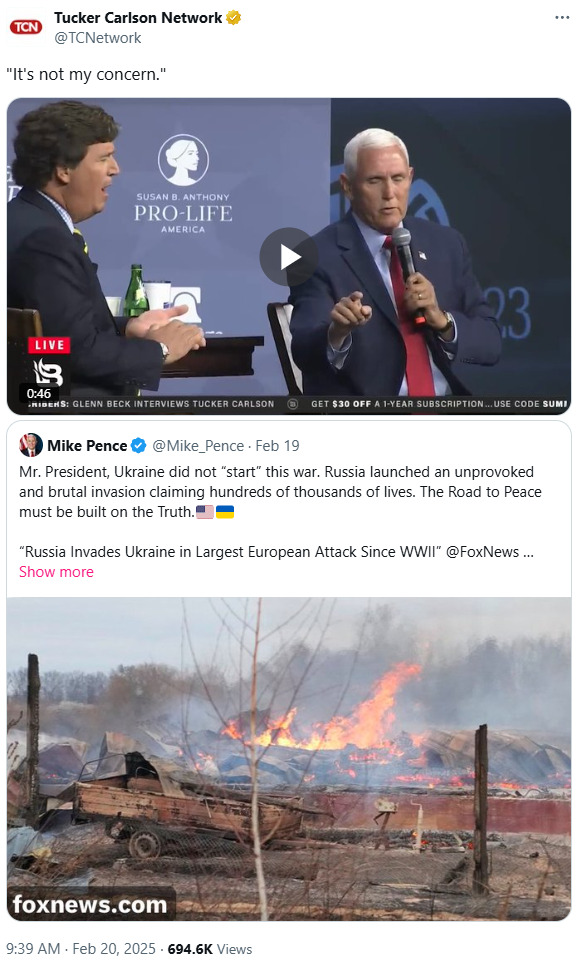Click the LIVE badge on the video
576x966 pixels.
pos(49,345)
